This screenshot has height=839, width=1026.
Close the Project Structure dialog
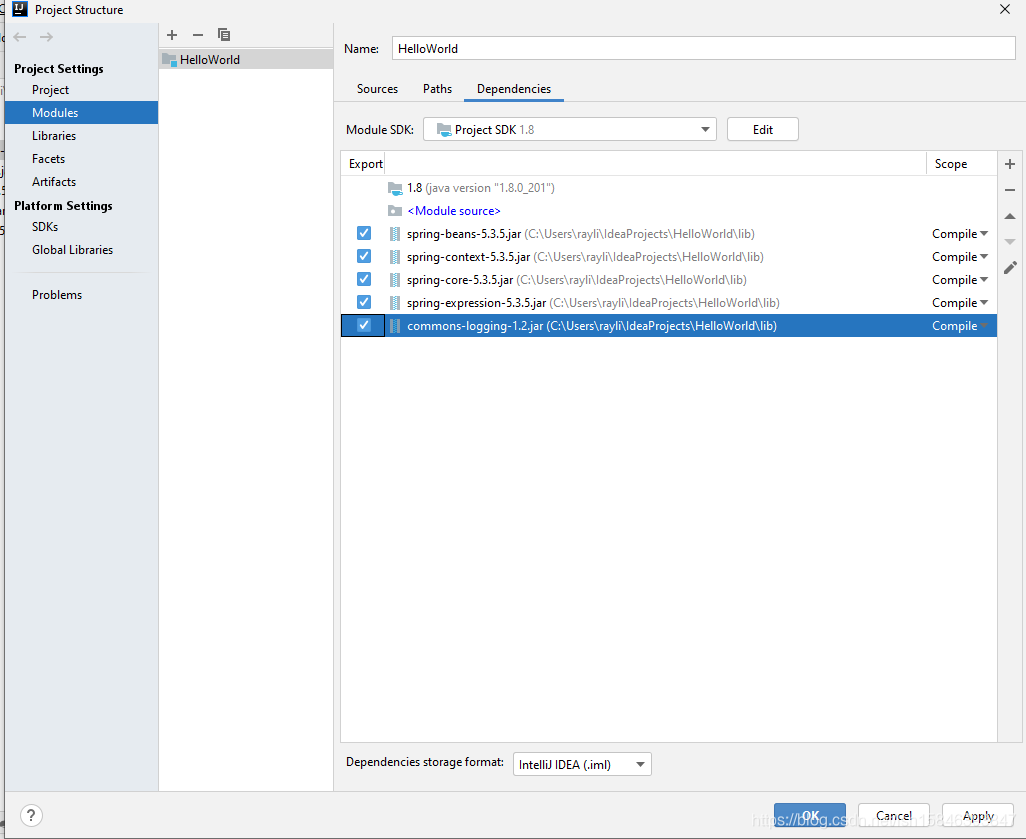pyautogui.click(x=1004, y=9)
